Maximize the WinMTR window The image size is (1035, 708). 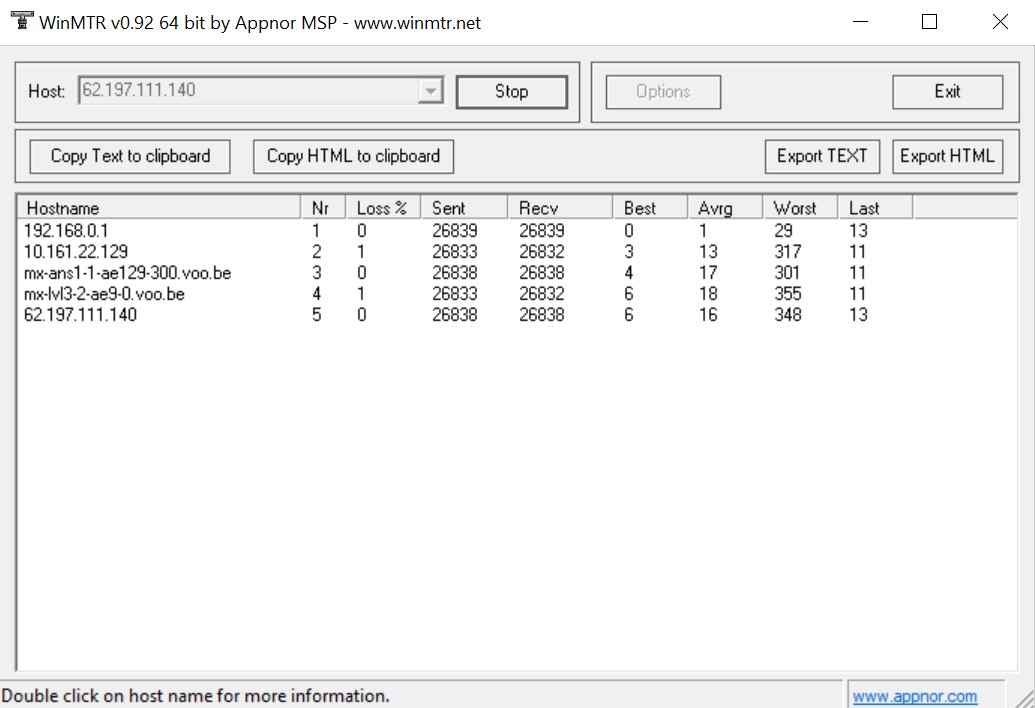pyautogui.click(x=929, y=22)
